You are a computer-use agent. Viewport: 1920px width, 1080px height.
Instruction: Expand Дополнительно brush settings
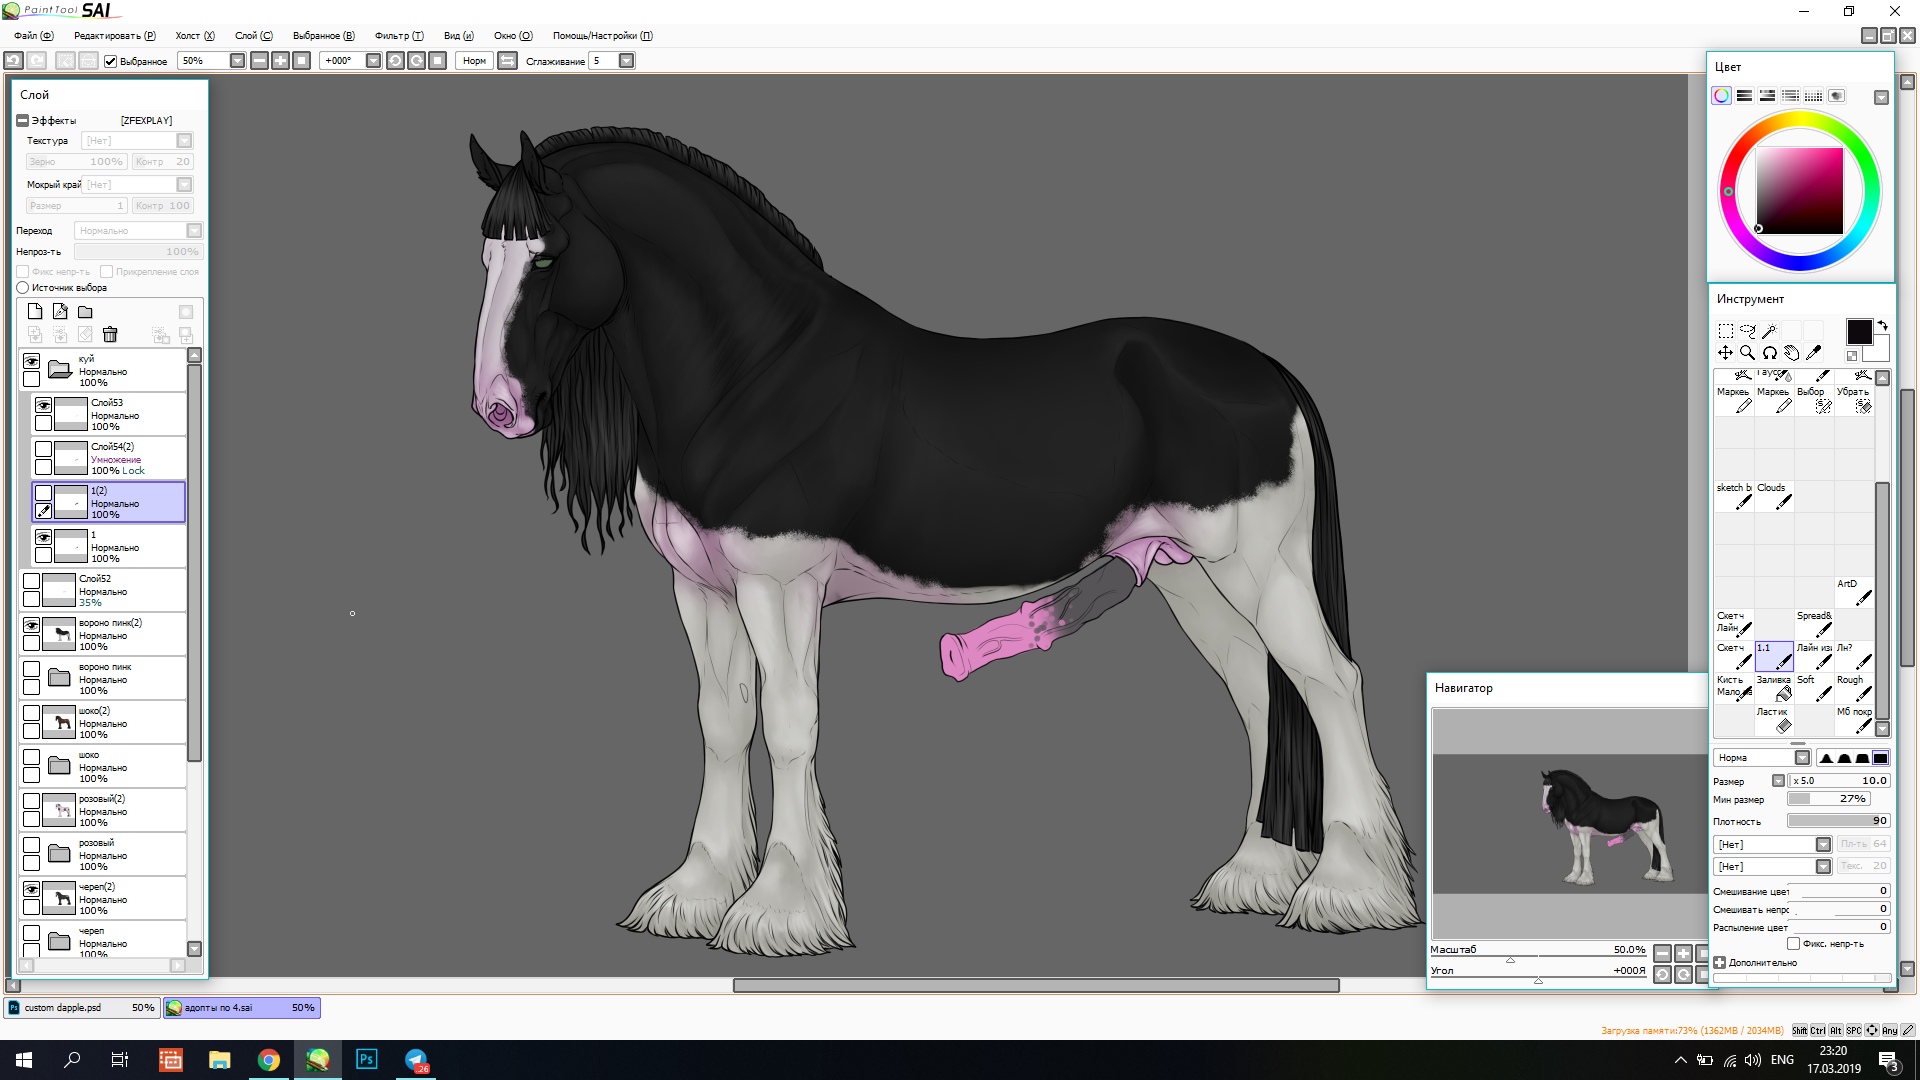pyautogui.click(x=1719, y=963)
